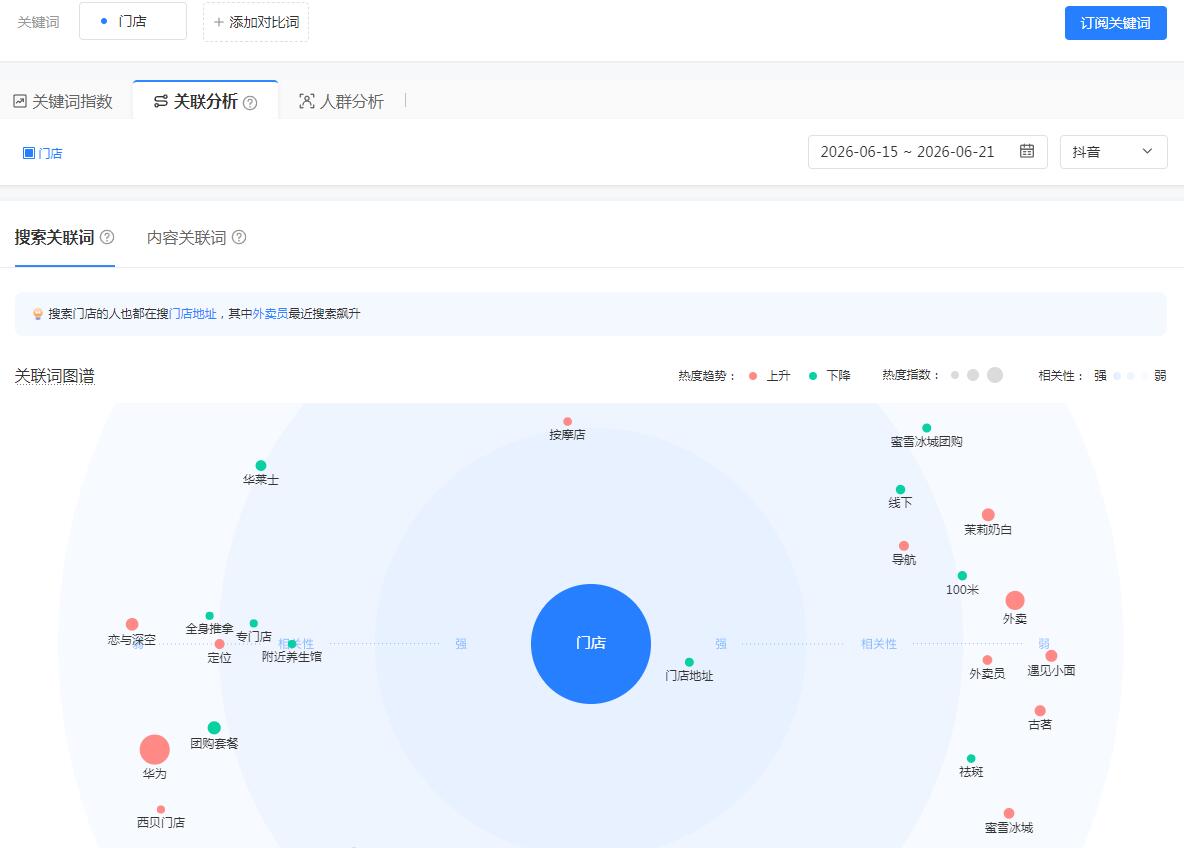This screenshot has width=1184, height=848.
Task: Click the 附近养生馆 node
Action: pos(292,644)
